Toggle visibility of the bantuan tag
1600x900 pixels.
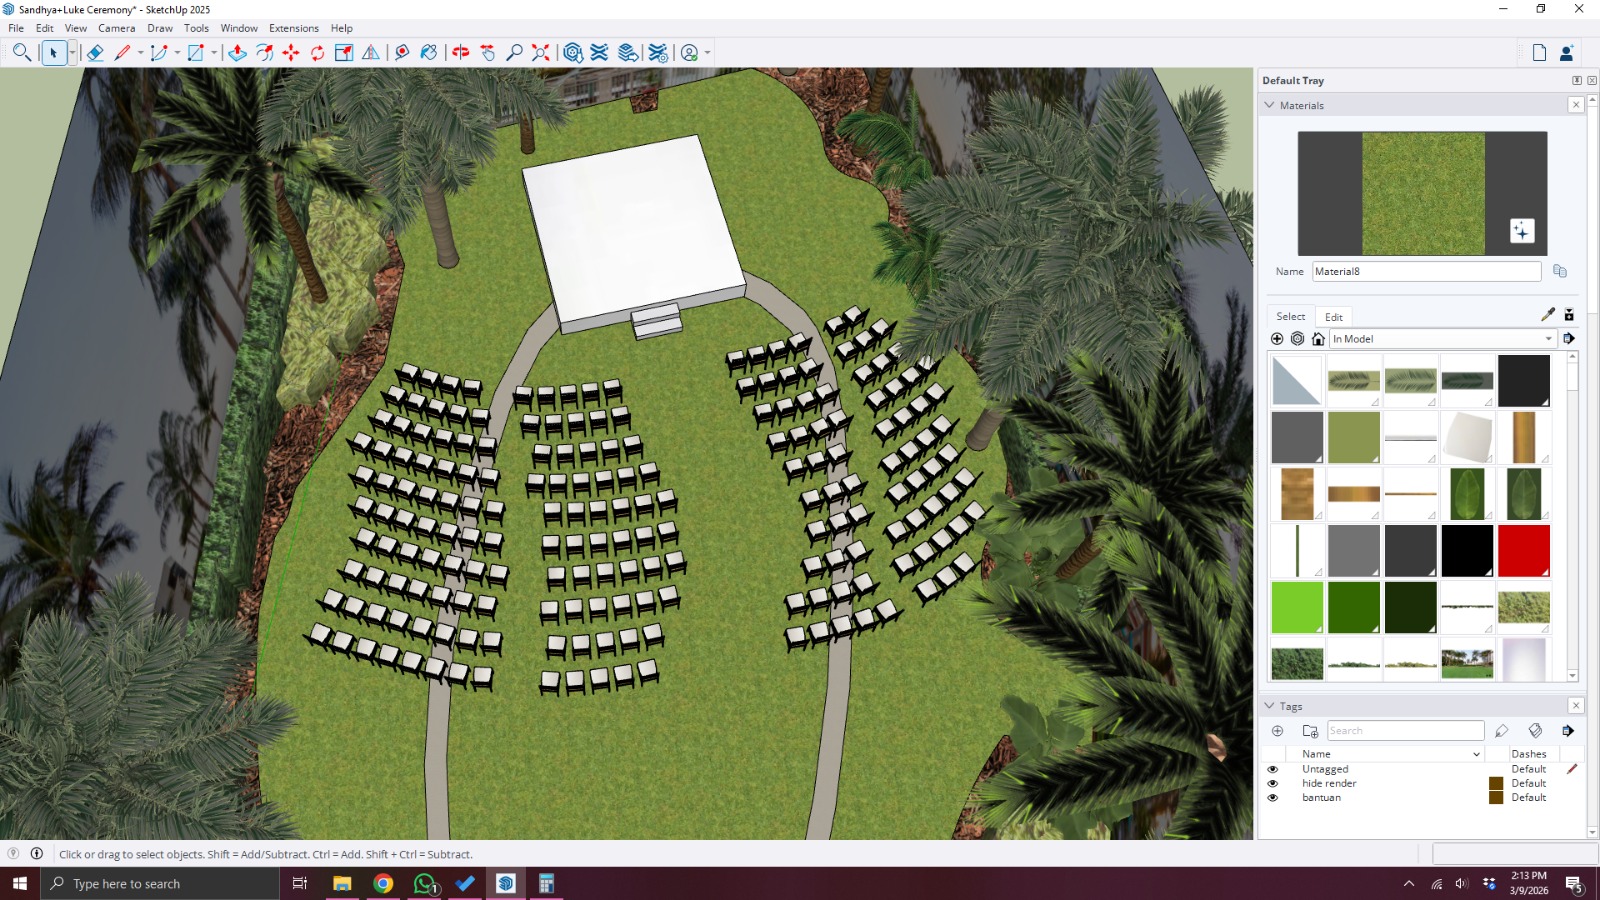[1273, 798]
